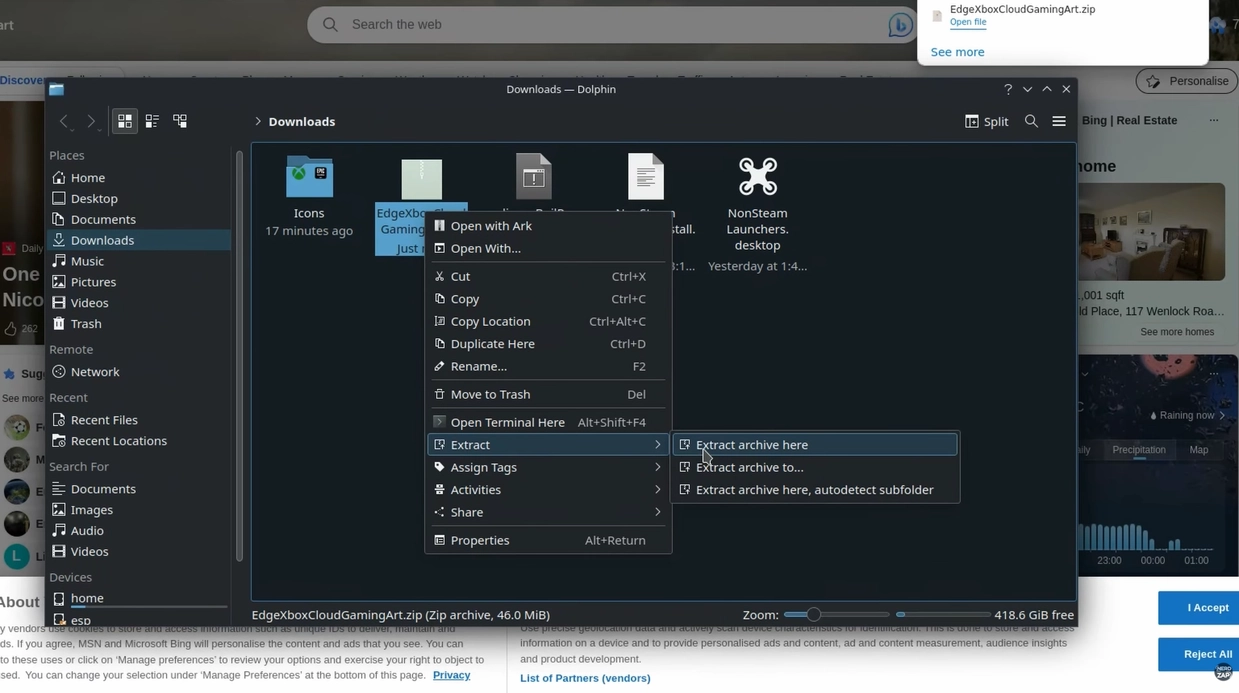Open the search icon in Dolphin toolbar
This screenshot has height=693, width=1239.
coord(1031,121)
